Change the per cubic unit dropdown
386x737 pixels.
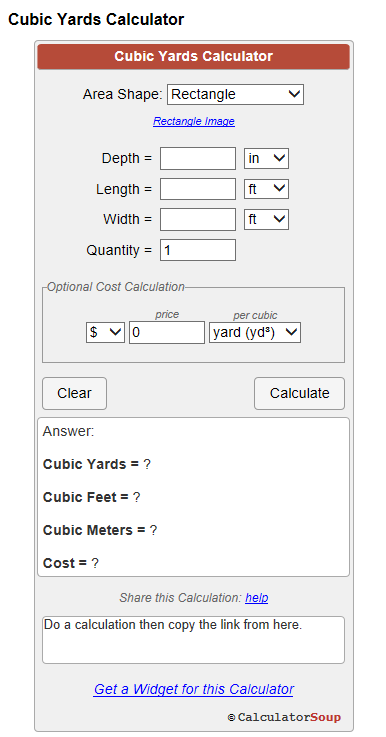255,332
